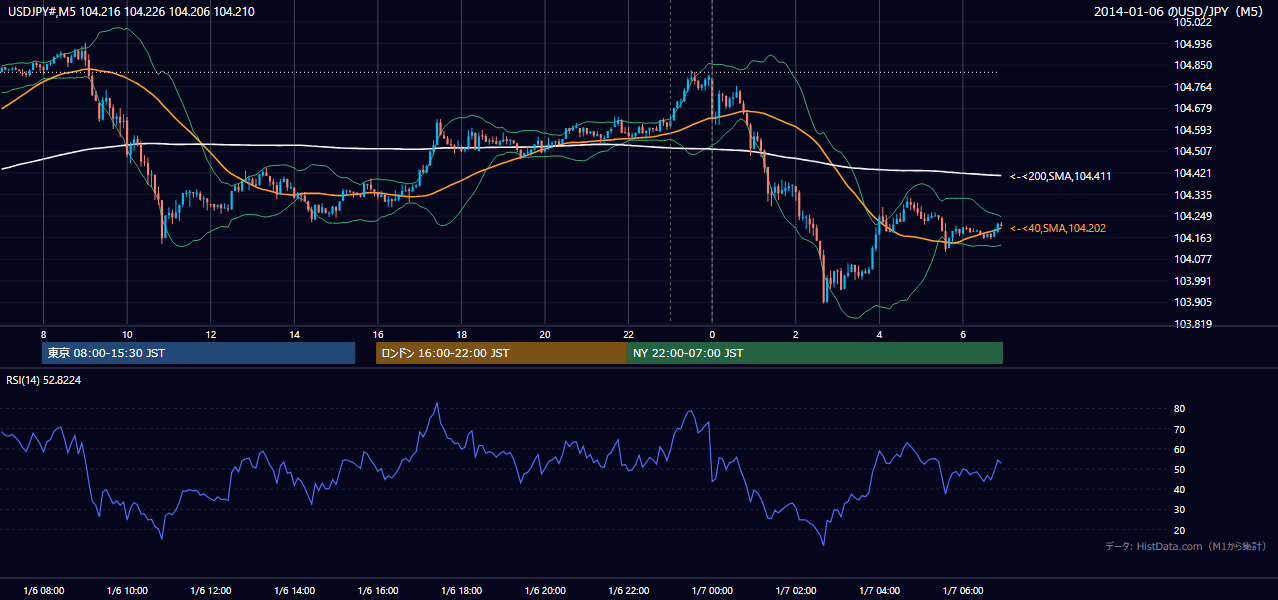Screen dimensions: 1278x600
Task: Click hour label 6 under price chart
Action: tap(962, 334)
